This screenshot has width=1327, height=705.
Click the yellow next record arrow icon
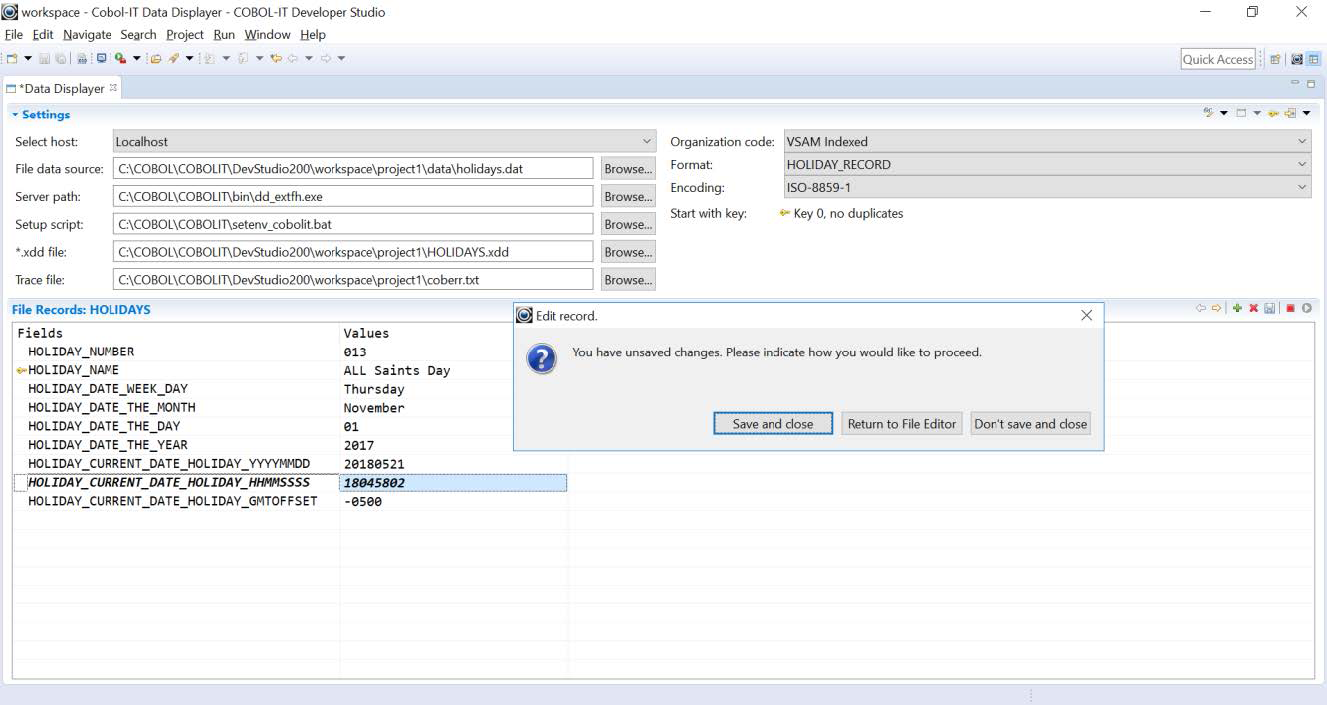1216,309
